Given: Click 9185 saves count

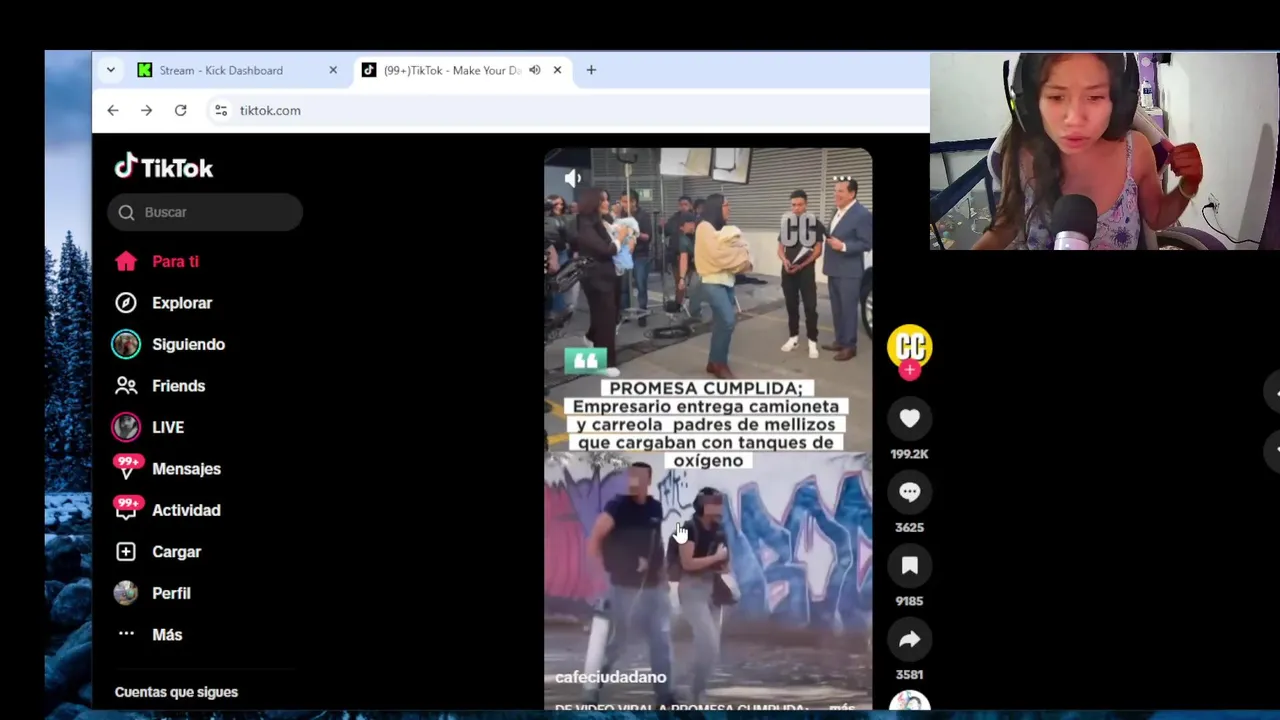Looking at the screenshot, I should click(x=909, y=601).
